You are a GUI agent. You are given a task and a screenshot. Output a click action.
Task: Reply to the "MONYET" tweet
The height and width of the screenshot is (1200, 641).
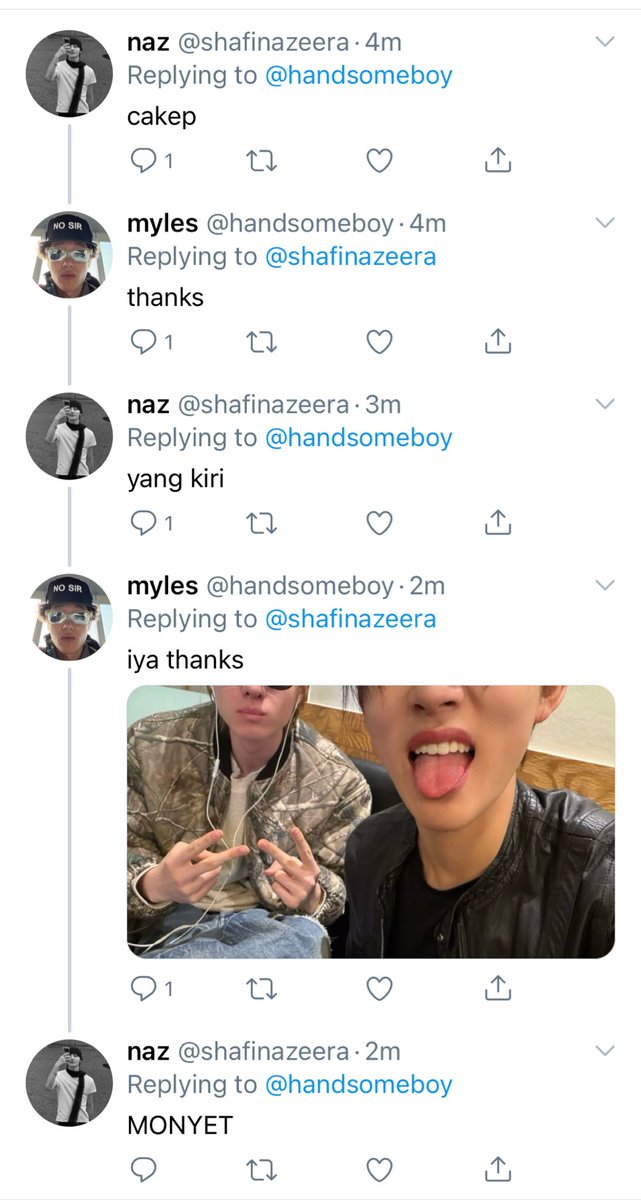coord(144,1168)
